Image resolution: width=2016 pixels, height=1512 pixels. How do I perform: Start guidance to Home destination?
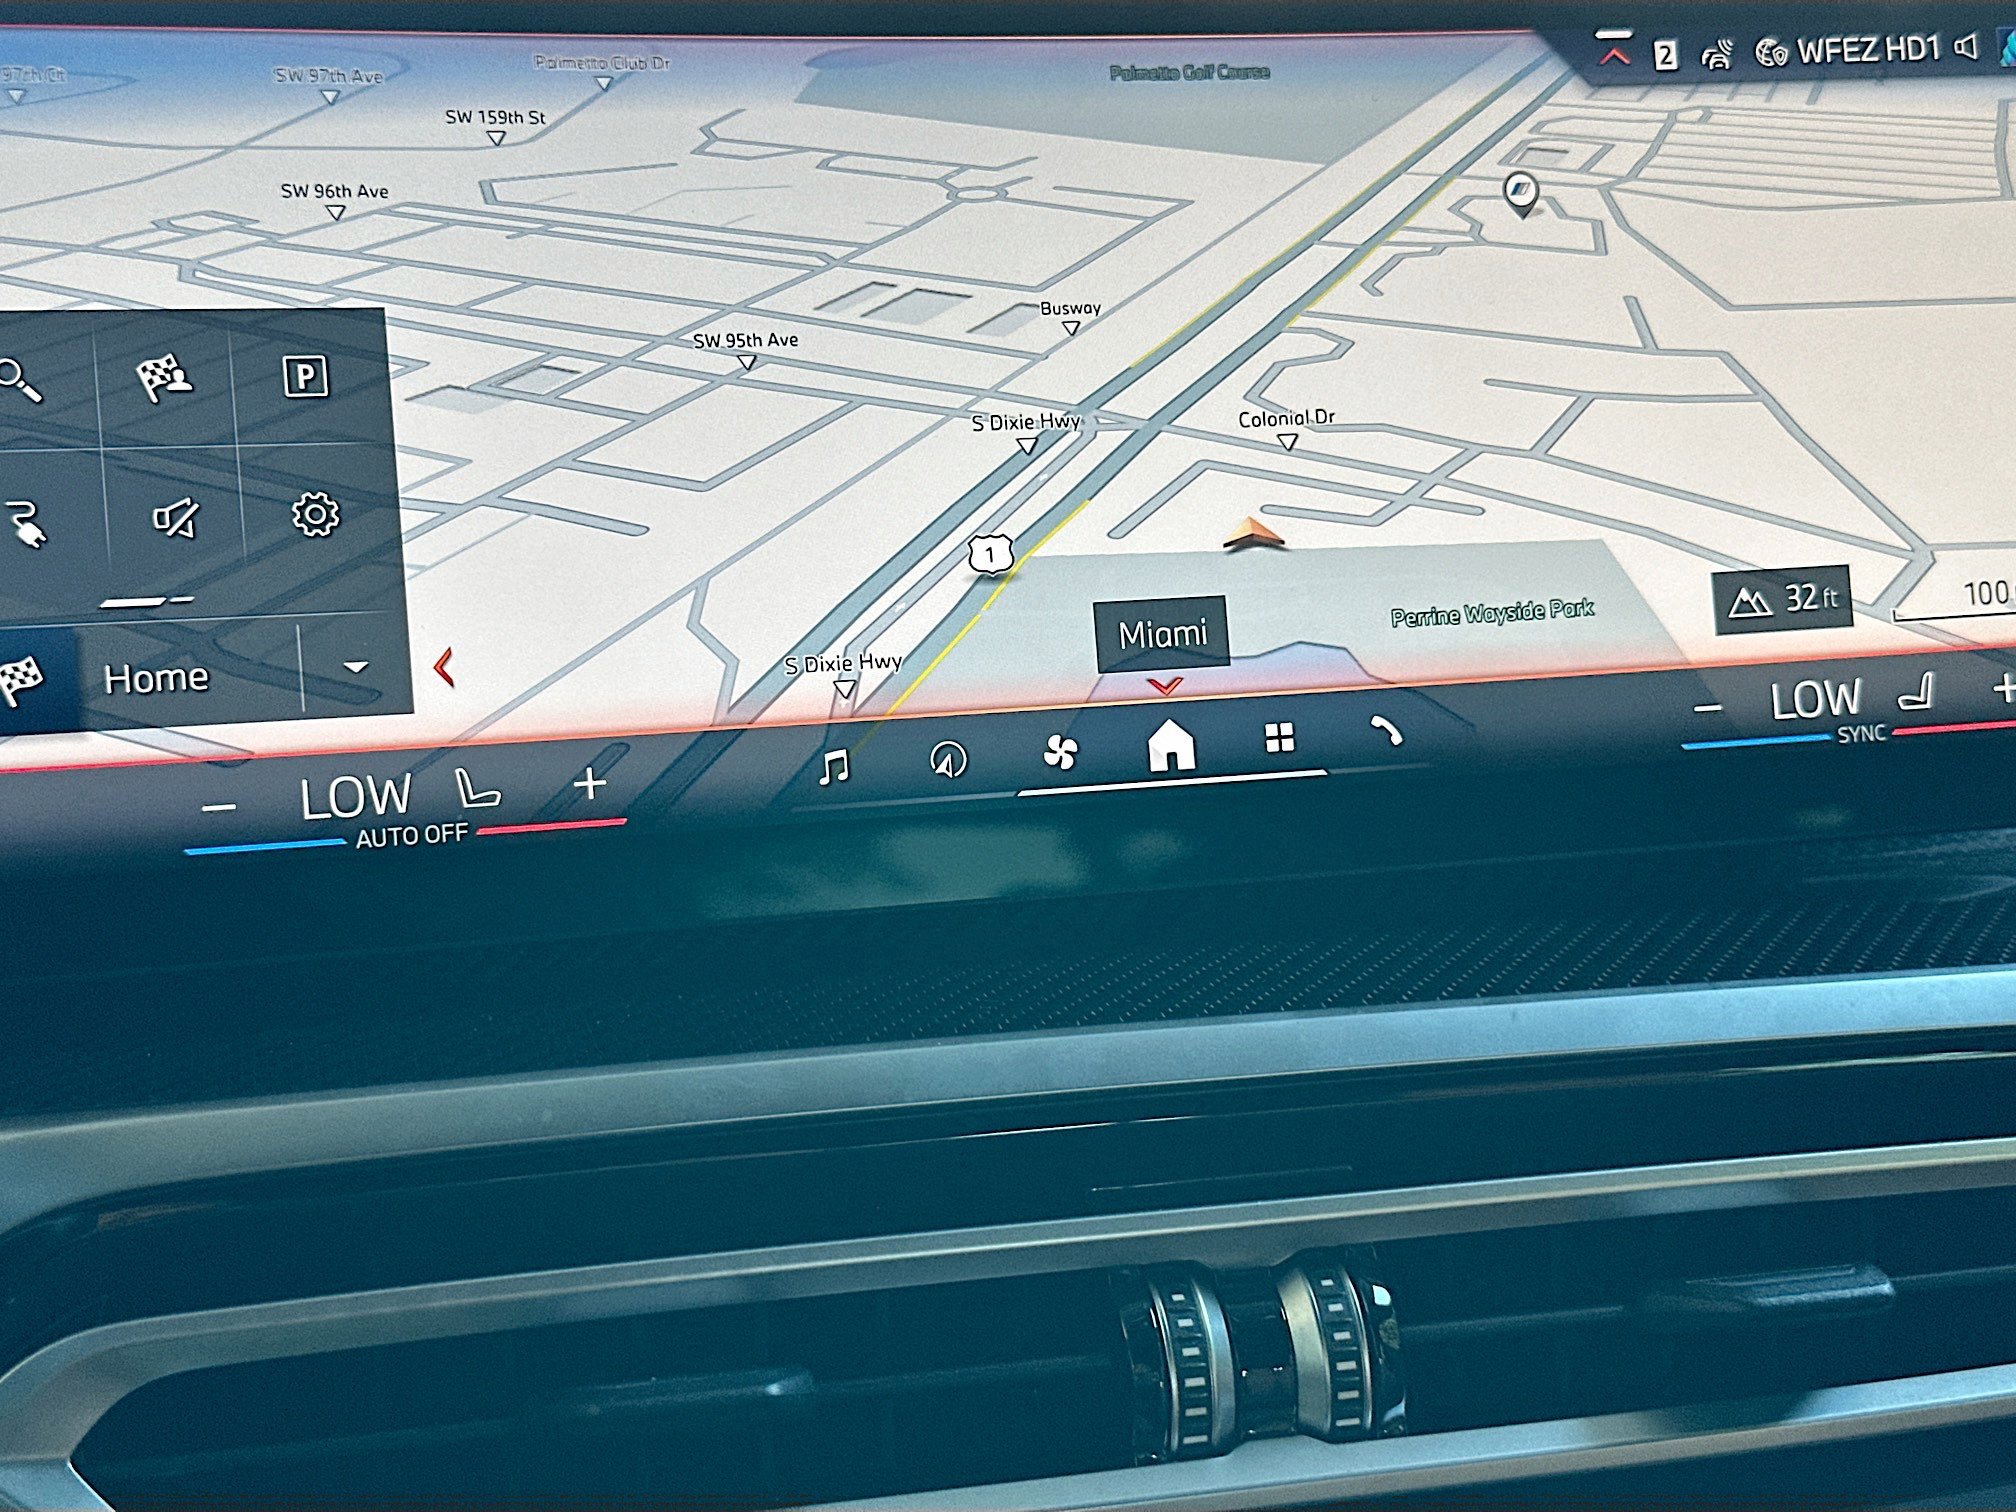155,679
